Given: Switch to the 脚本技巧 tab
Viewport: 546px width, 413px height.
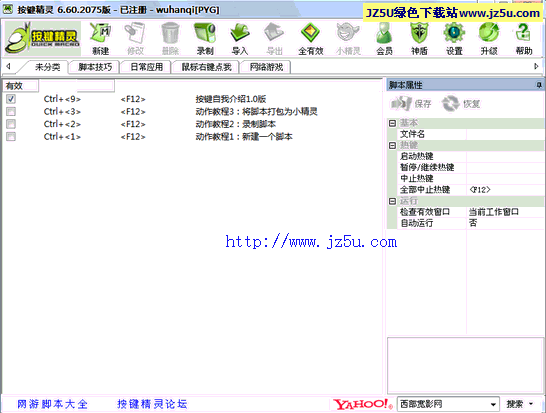Looking at the screenshot, I should (x=95, y=67).
